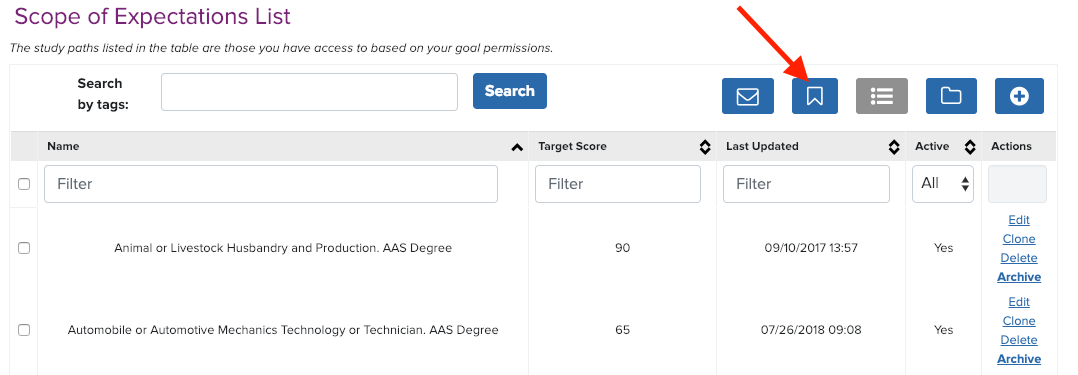
Task: Check the Animal or Livestock Husbandry row checkbox
Action: 24,248
